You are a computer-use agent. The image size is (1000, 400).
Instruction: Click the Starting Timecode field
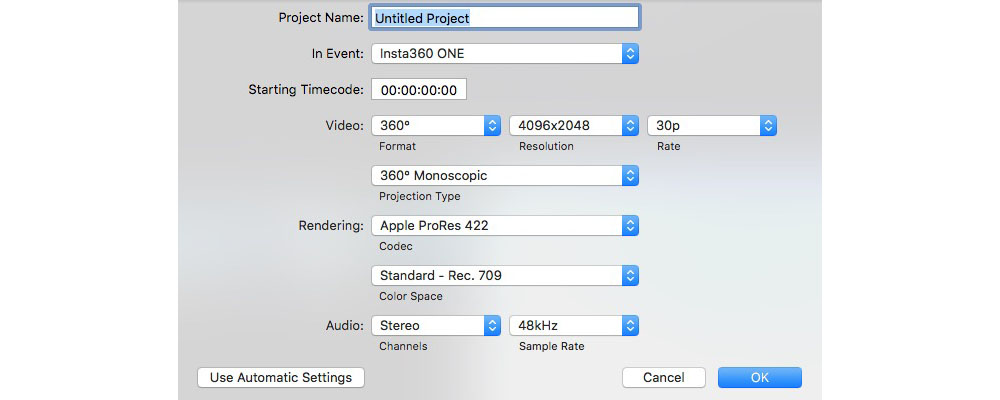click(x=418, y=90)
